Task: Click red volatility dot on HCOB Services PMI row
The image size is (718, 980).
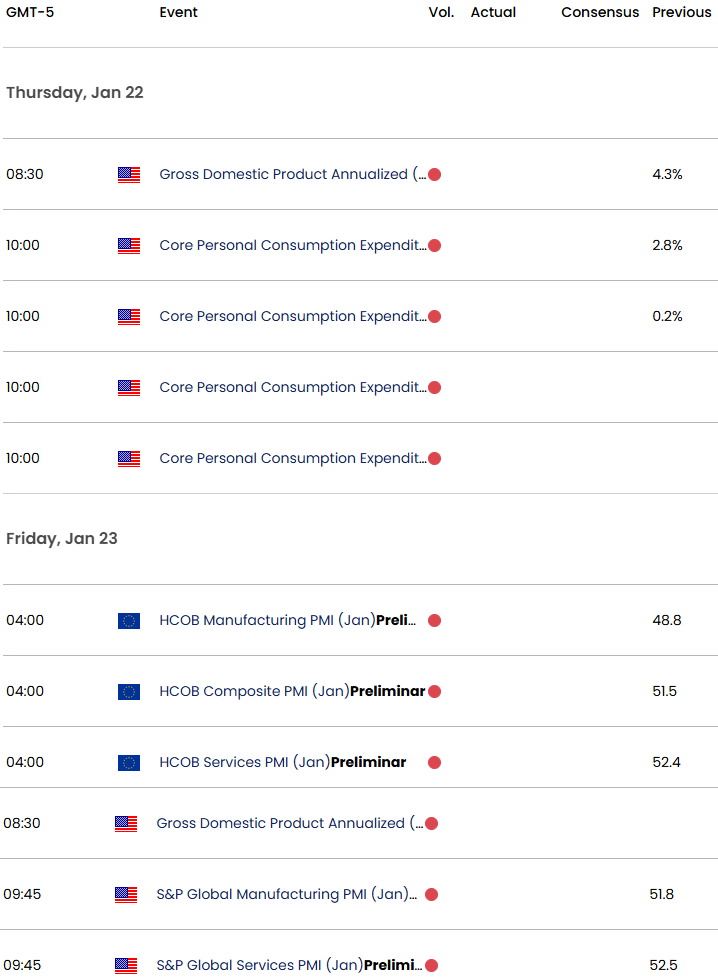Action: coord(434,763)
